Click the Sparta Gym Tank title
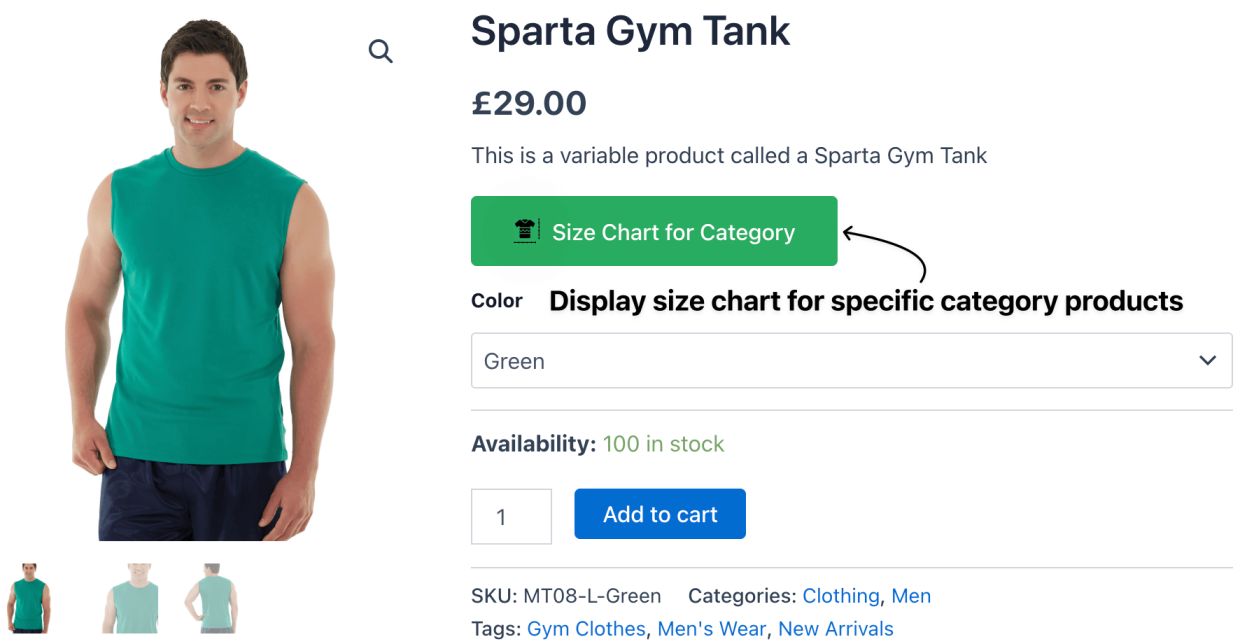The width and height of the screenshot is (1240, 644). click(x=630, y=31)
